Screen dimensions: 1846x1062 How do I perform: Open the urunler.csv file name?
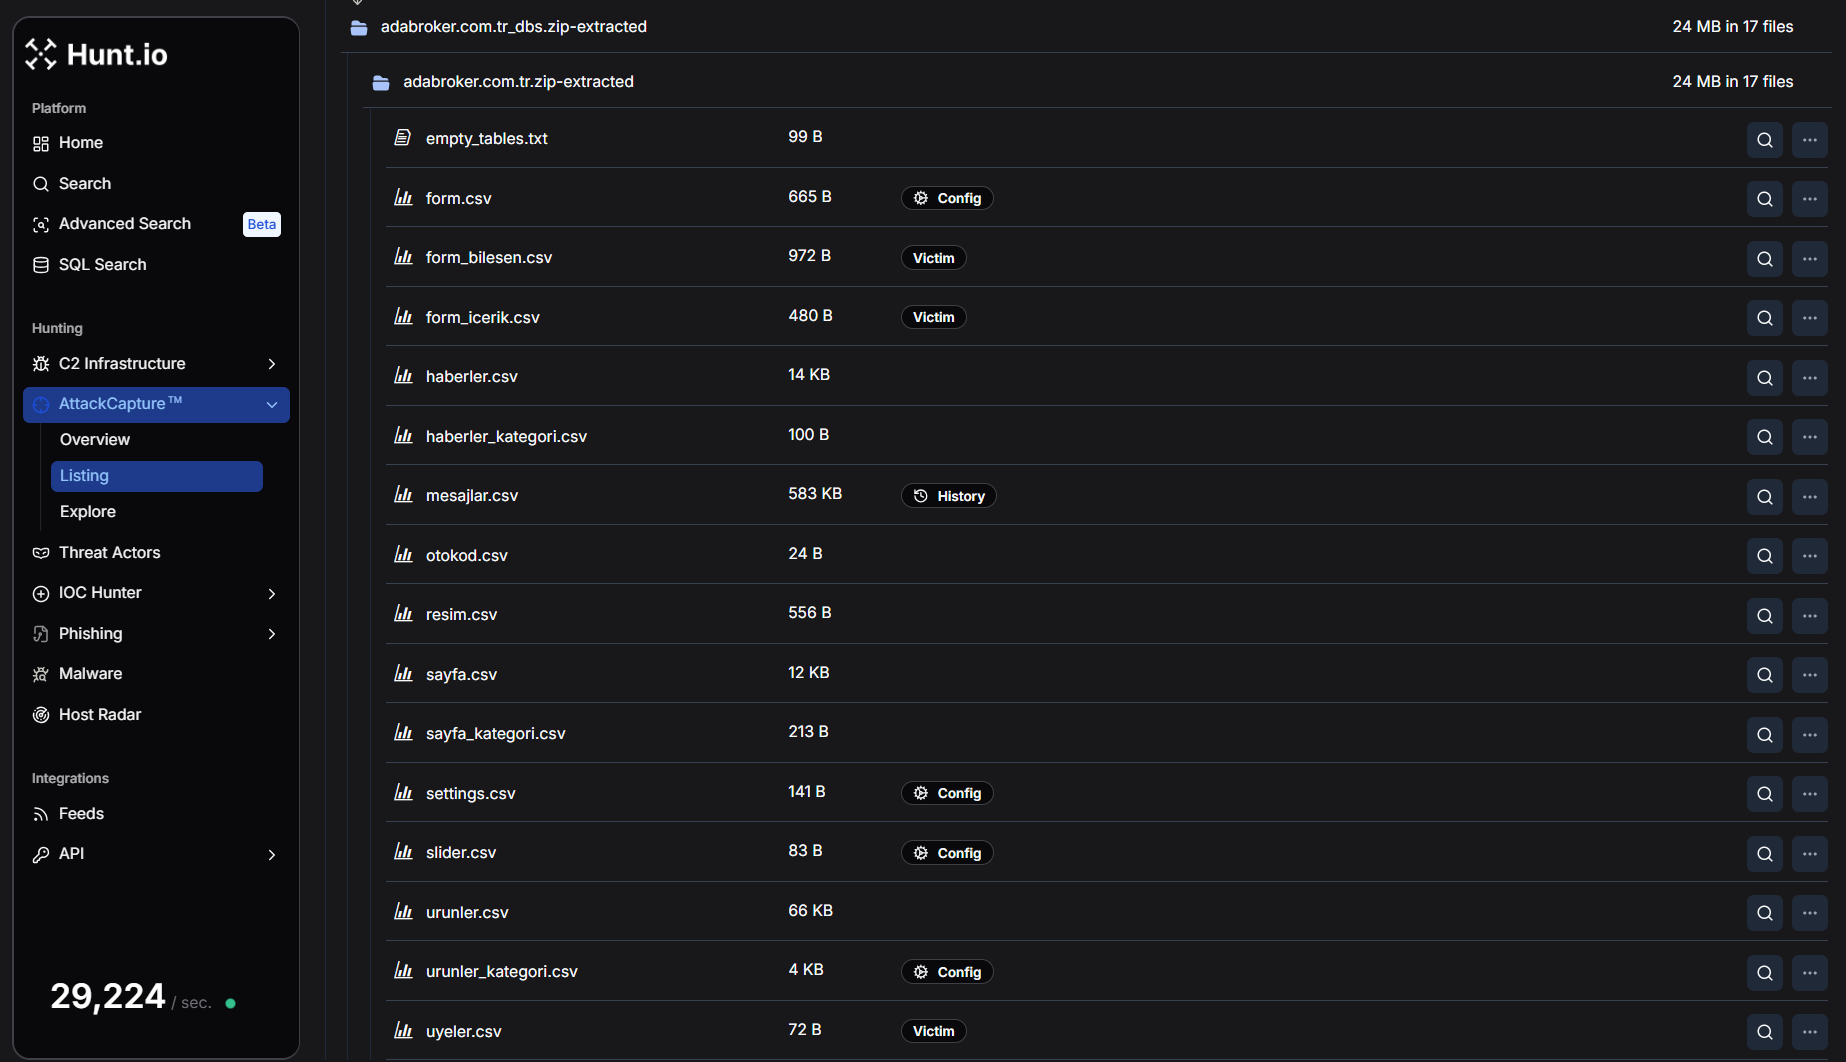point(467,913)
